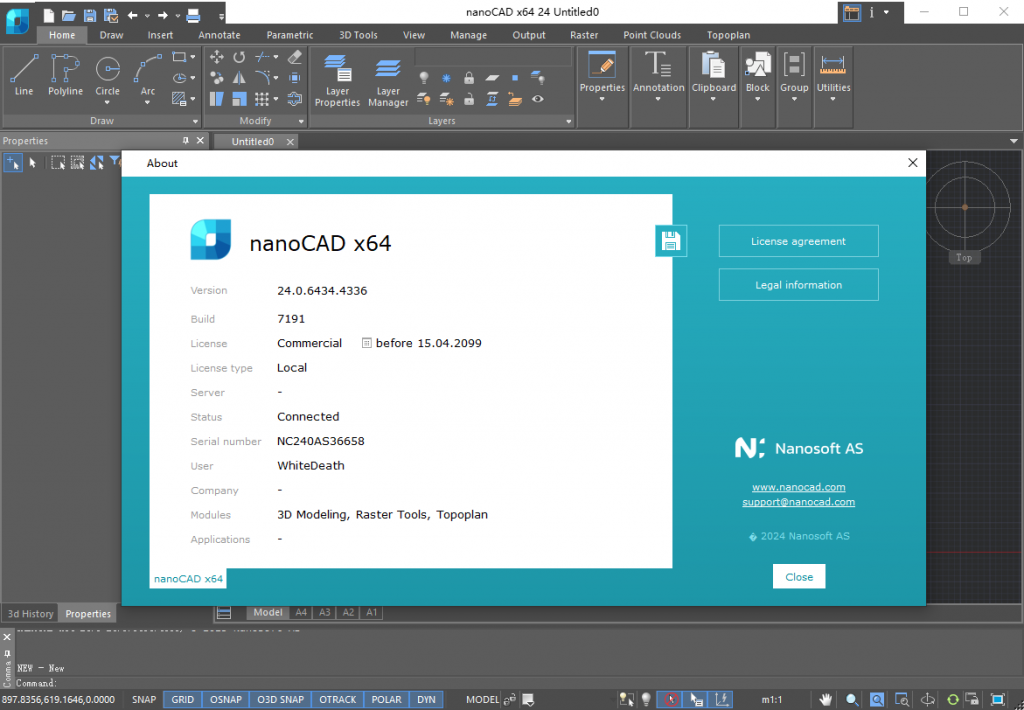Switch to the Insert ribbon tab
Screen dimensions: 1024x710
pyautogui.click(x=160, y=35)
